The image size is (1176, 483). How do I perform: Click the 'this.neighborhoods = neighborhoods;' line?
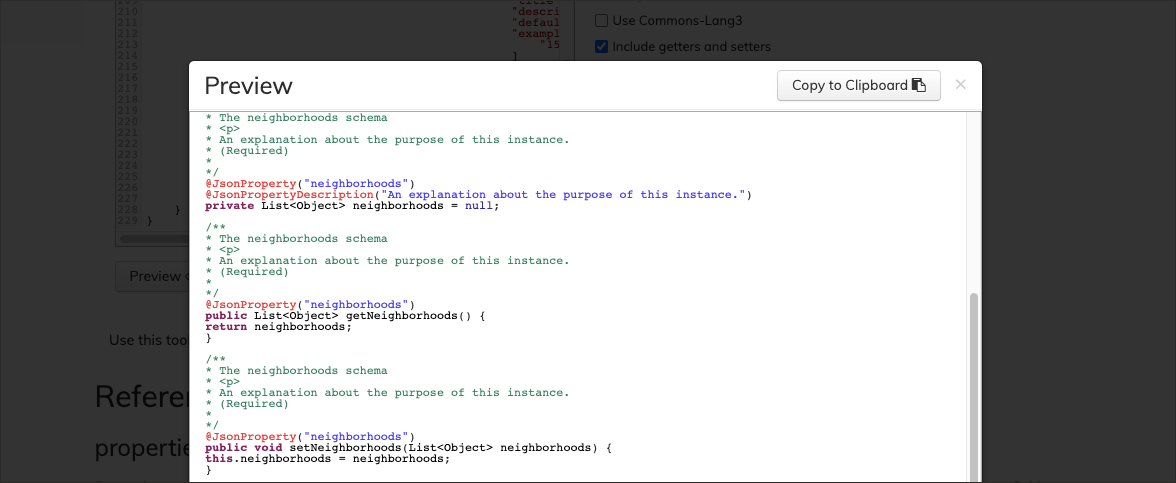click(x=328, y=459)
